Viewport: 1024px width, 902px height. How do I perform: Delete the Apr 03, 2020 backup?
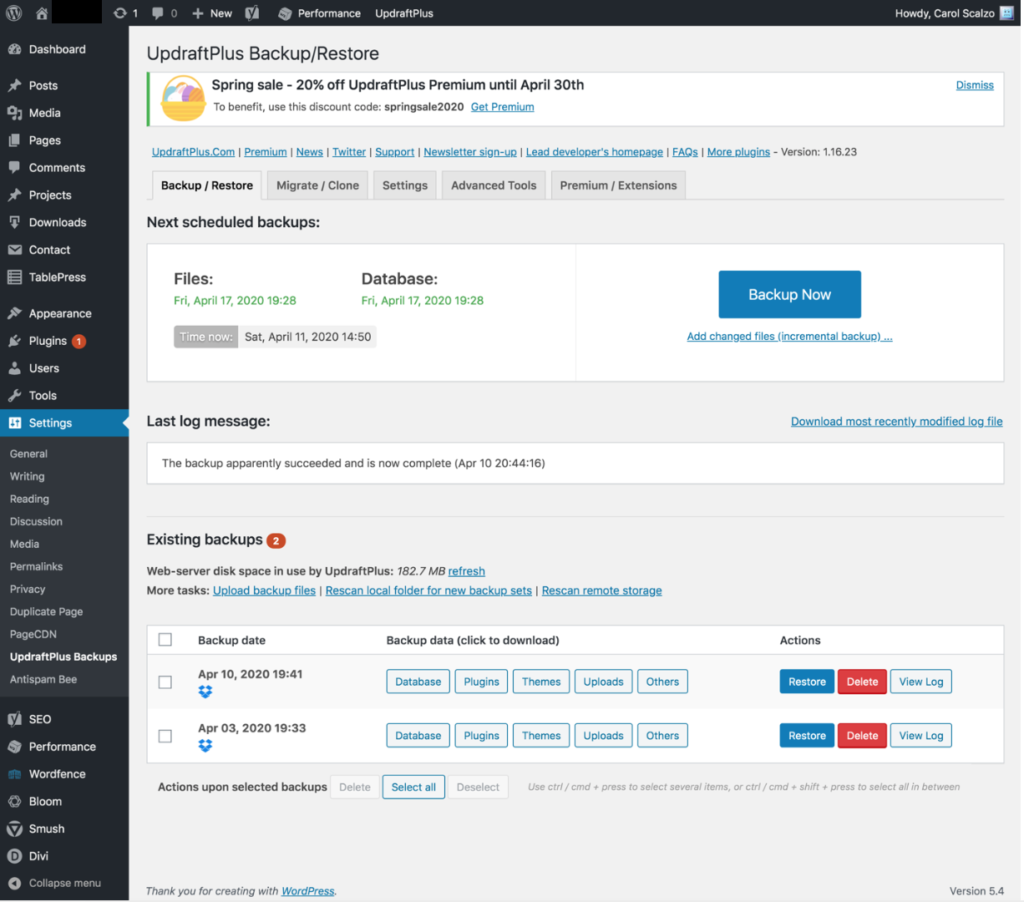[x=862, y=735]
